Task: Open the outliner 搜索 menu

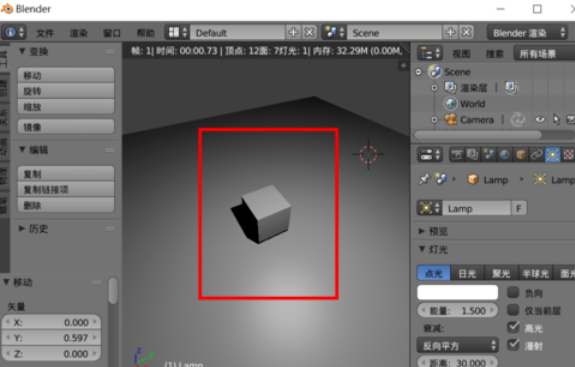Action: click(495, 54)
